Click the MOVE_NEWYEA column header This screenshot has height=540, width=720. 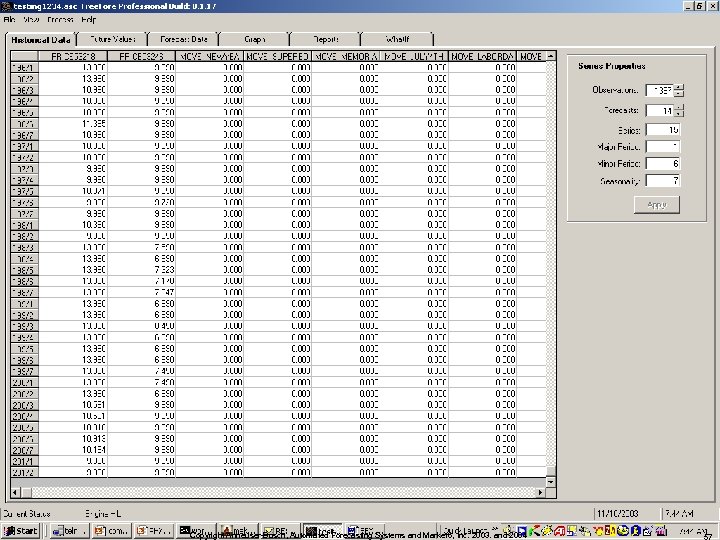coord(209,56)
